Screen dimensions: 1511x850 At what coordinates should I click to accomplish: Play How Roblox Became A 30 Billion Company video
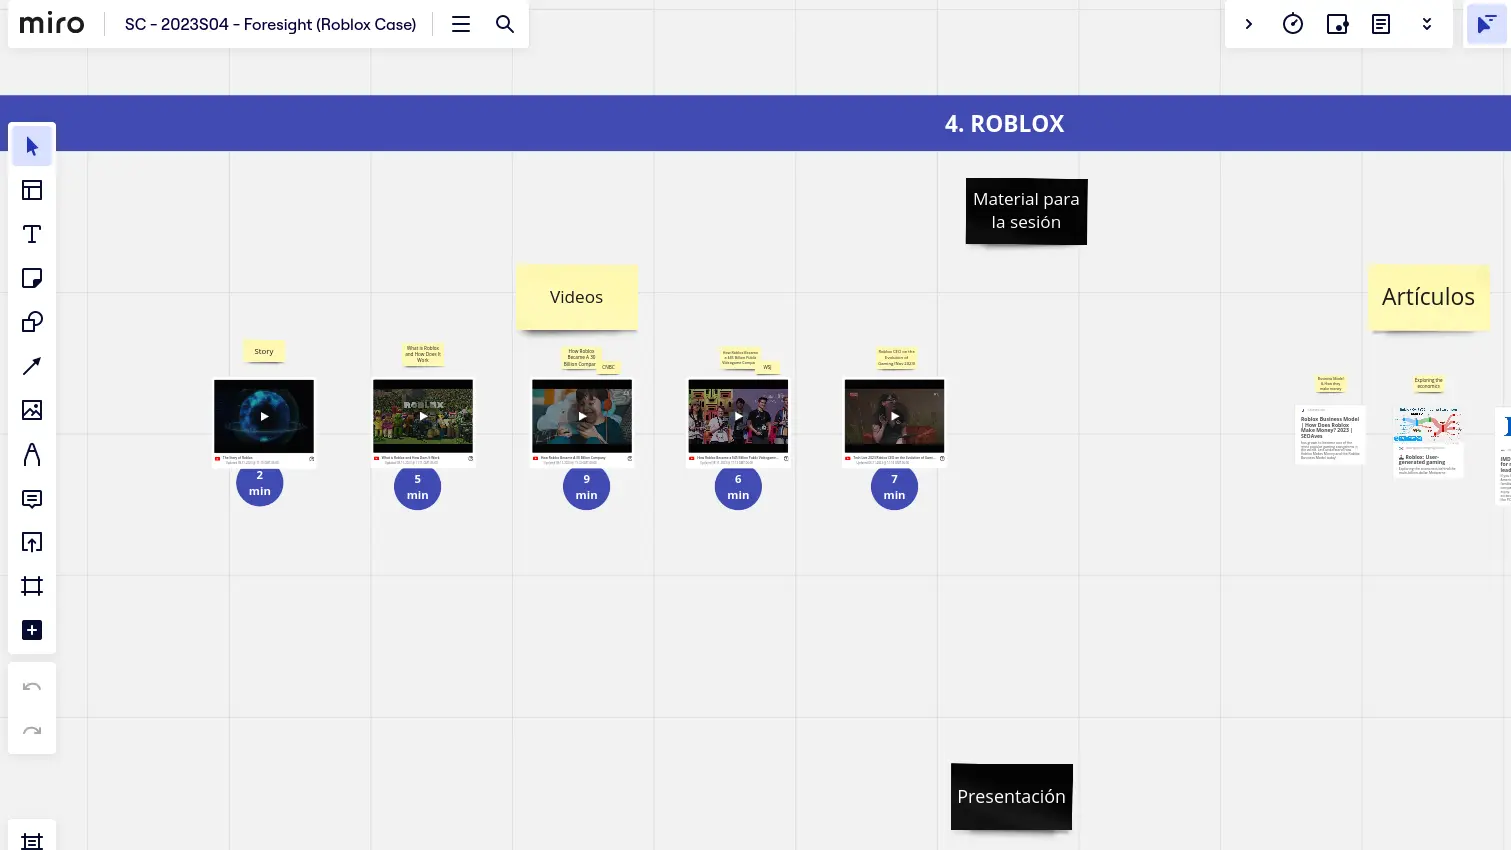(x=582, y=416)
